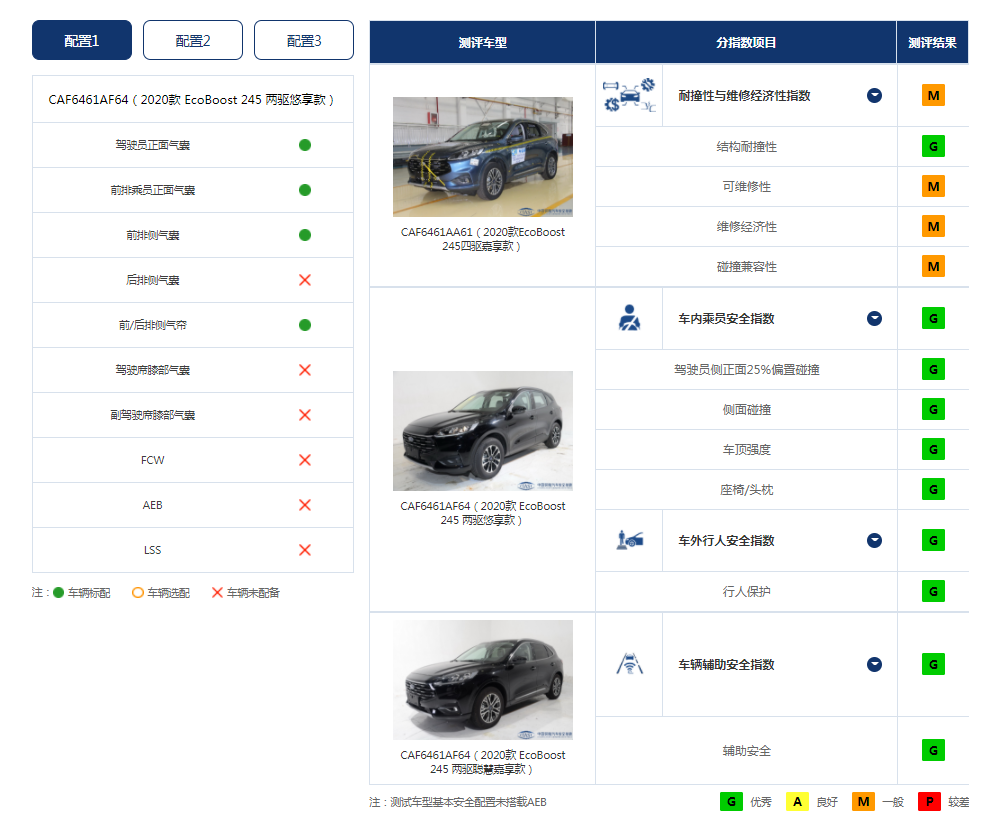Screen dimensions: 992x828
Task: Click the 侧面碰撞 row label
Action: tap(747, 409)
